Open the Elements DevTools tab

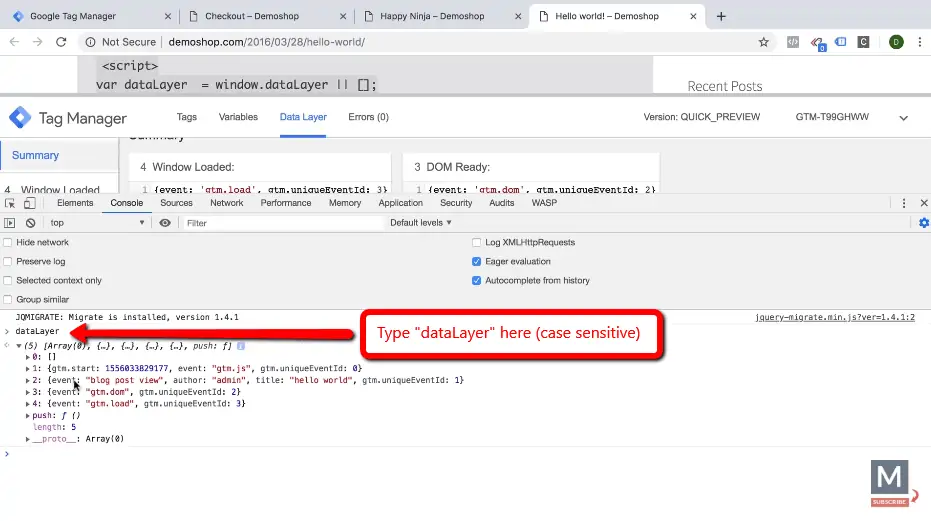[x=75, y=203]
